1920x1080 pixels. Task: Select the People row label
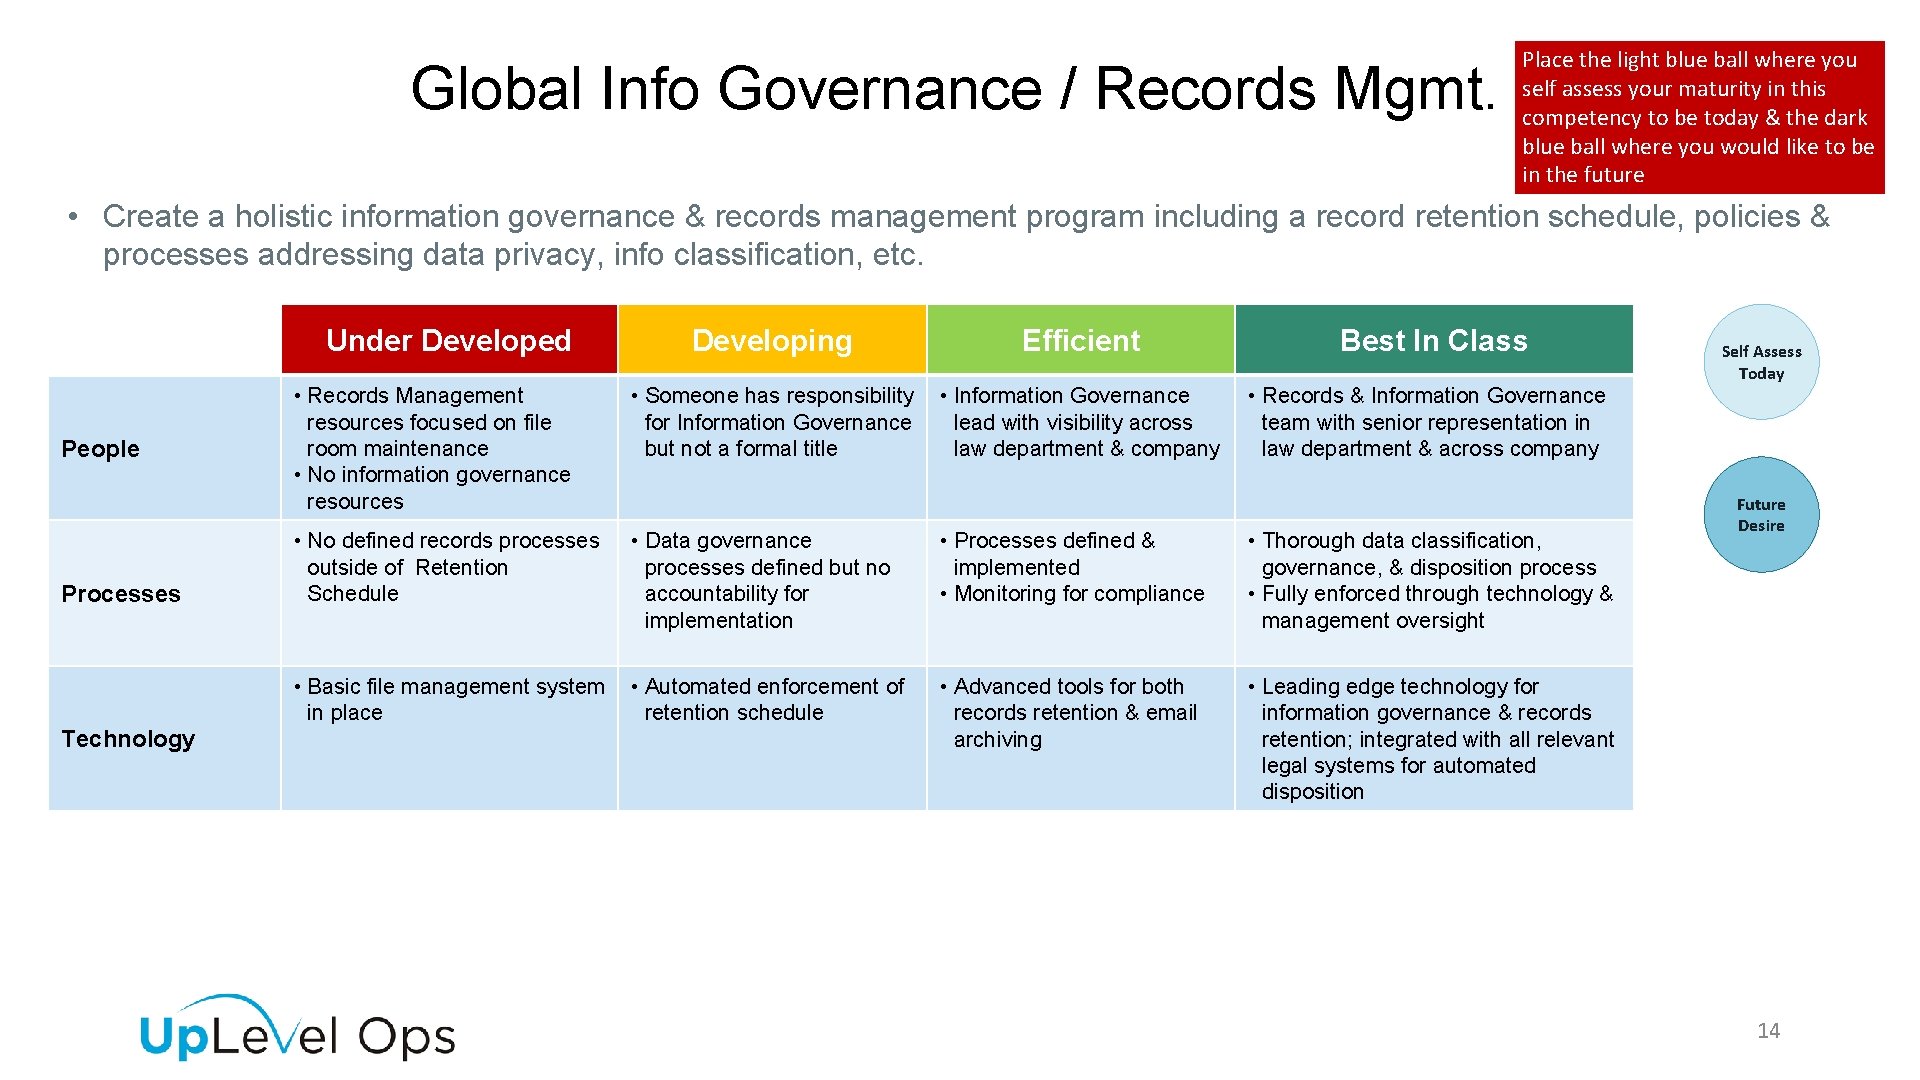click(x=100, y=449)
